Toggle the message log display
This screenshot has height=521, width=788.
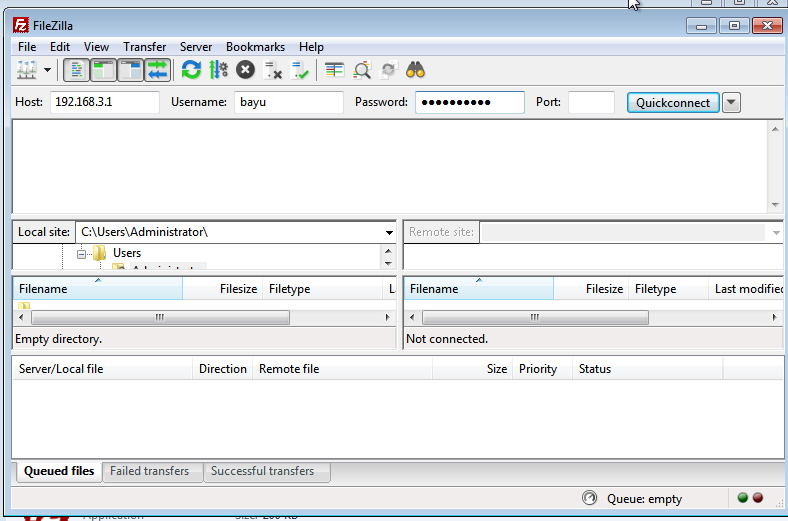pos(76,70)
